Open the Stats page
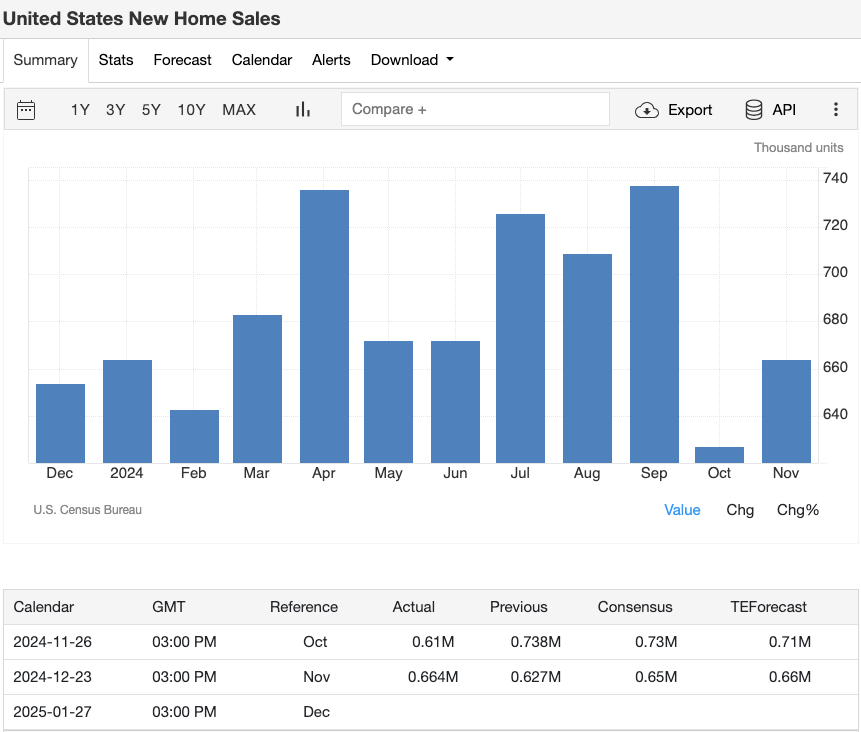The height and width of the screenshot is (732, 861). coord(116,60)
